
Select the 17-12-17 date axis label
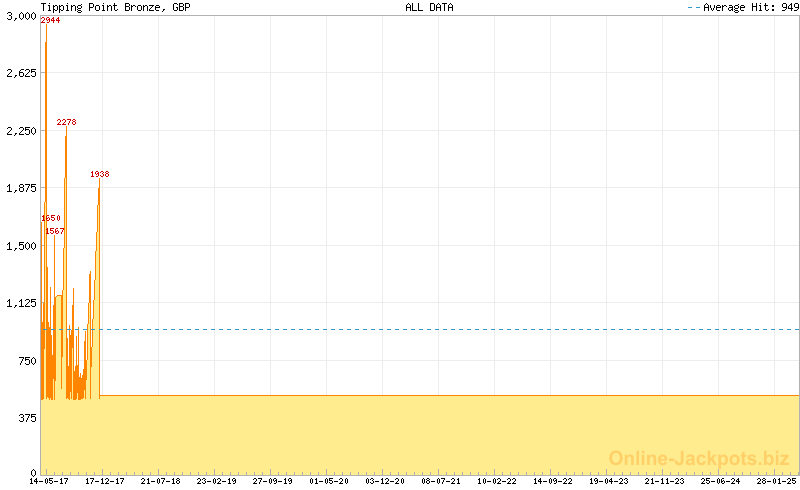click(x=105, y=481)
